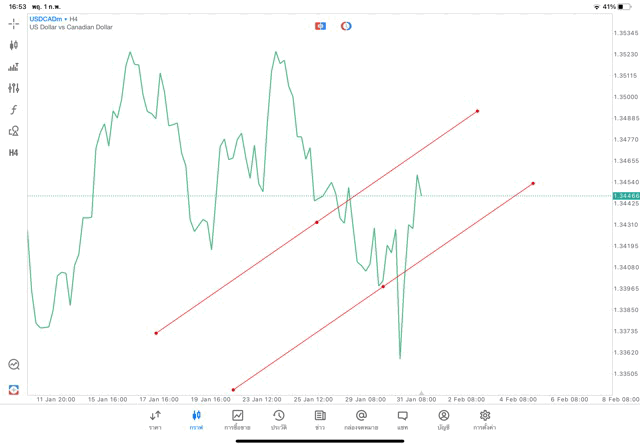The image size is (640, 447).
Task: Tap the red buy trade button
Action: pyautogui.click(x=346, y=26)
